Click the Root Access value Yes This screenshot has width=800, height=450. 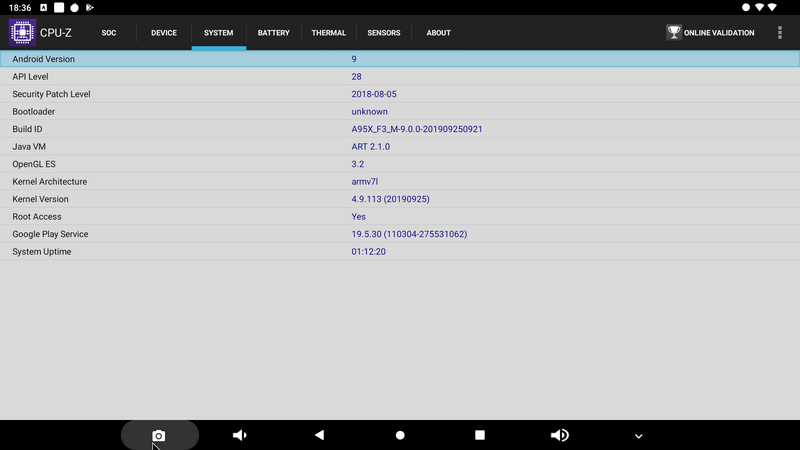(358, 217)
